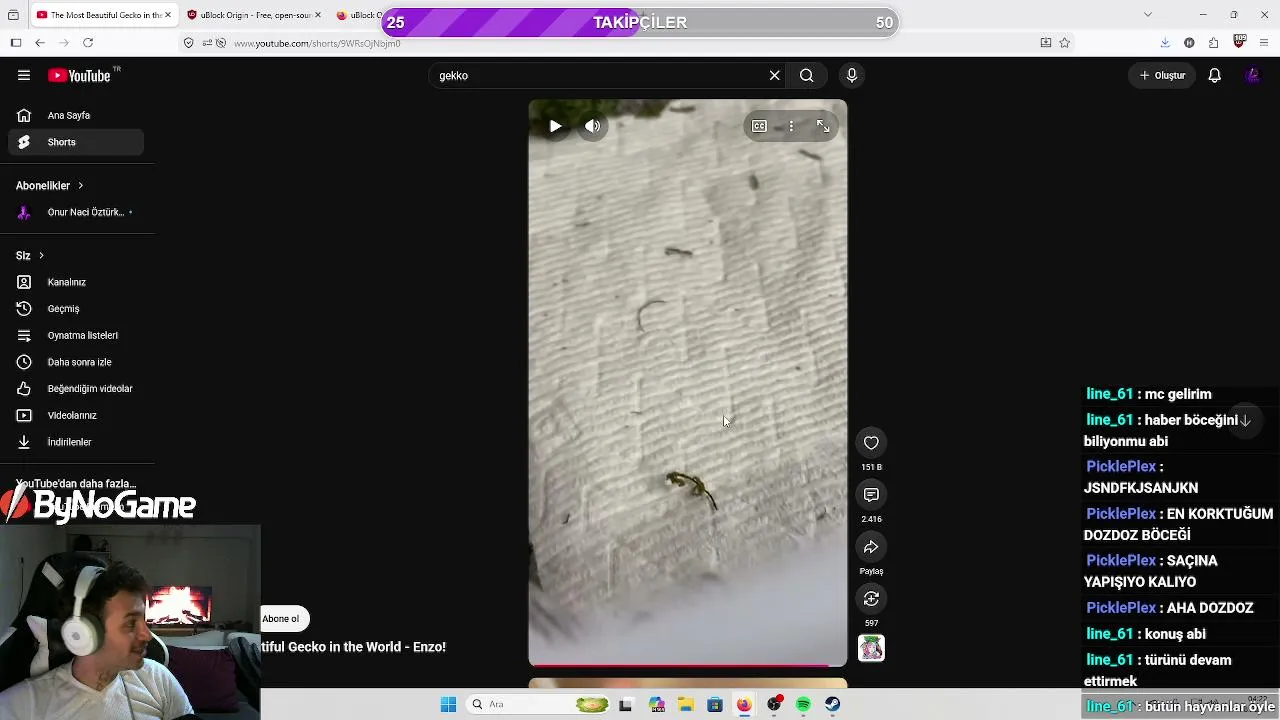
Task: Toggle closed captions on the Short
Action: point(759,126)
